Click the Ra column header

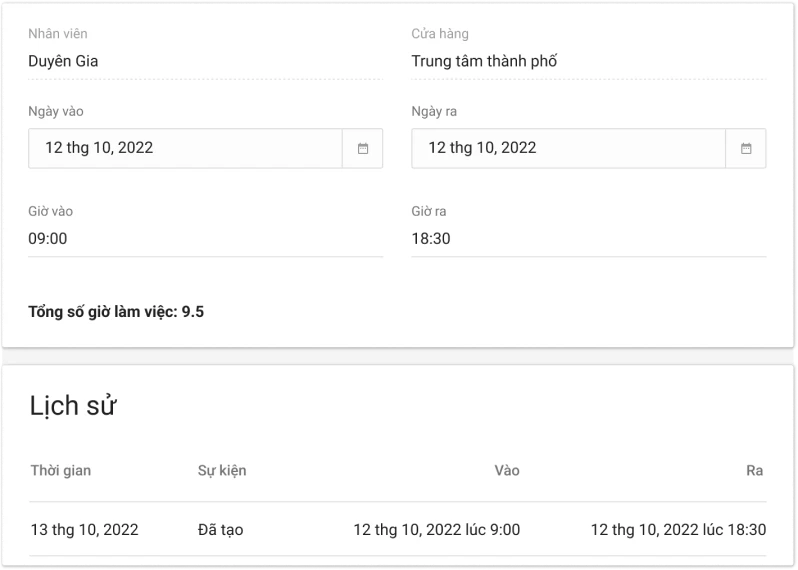click(x=755, y=470)
